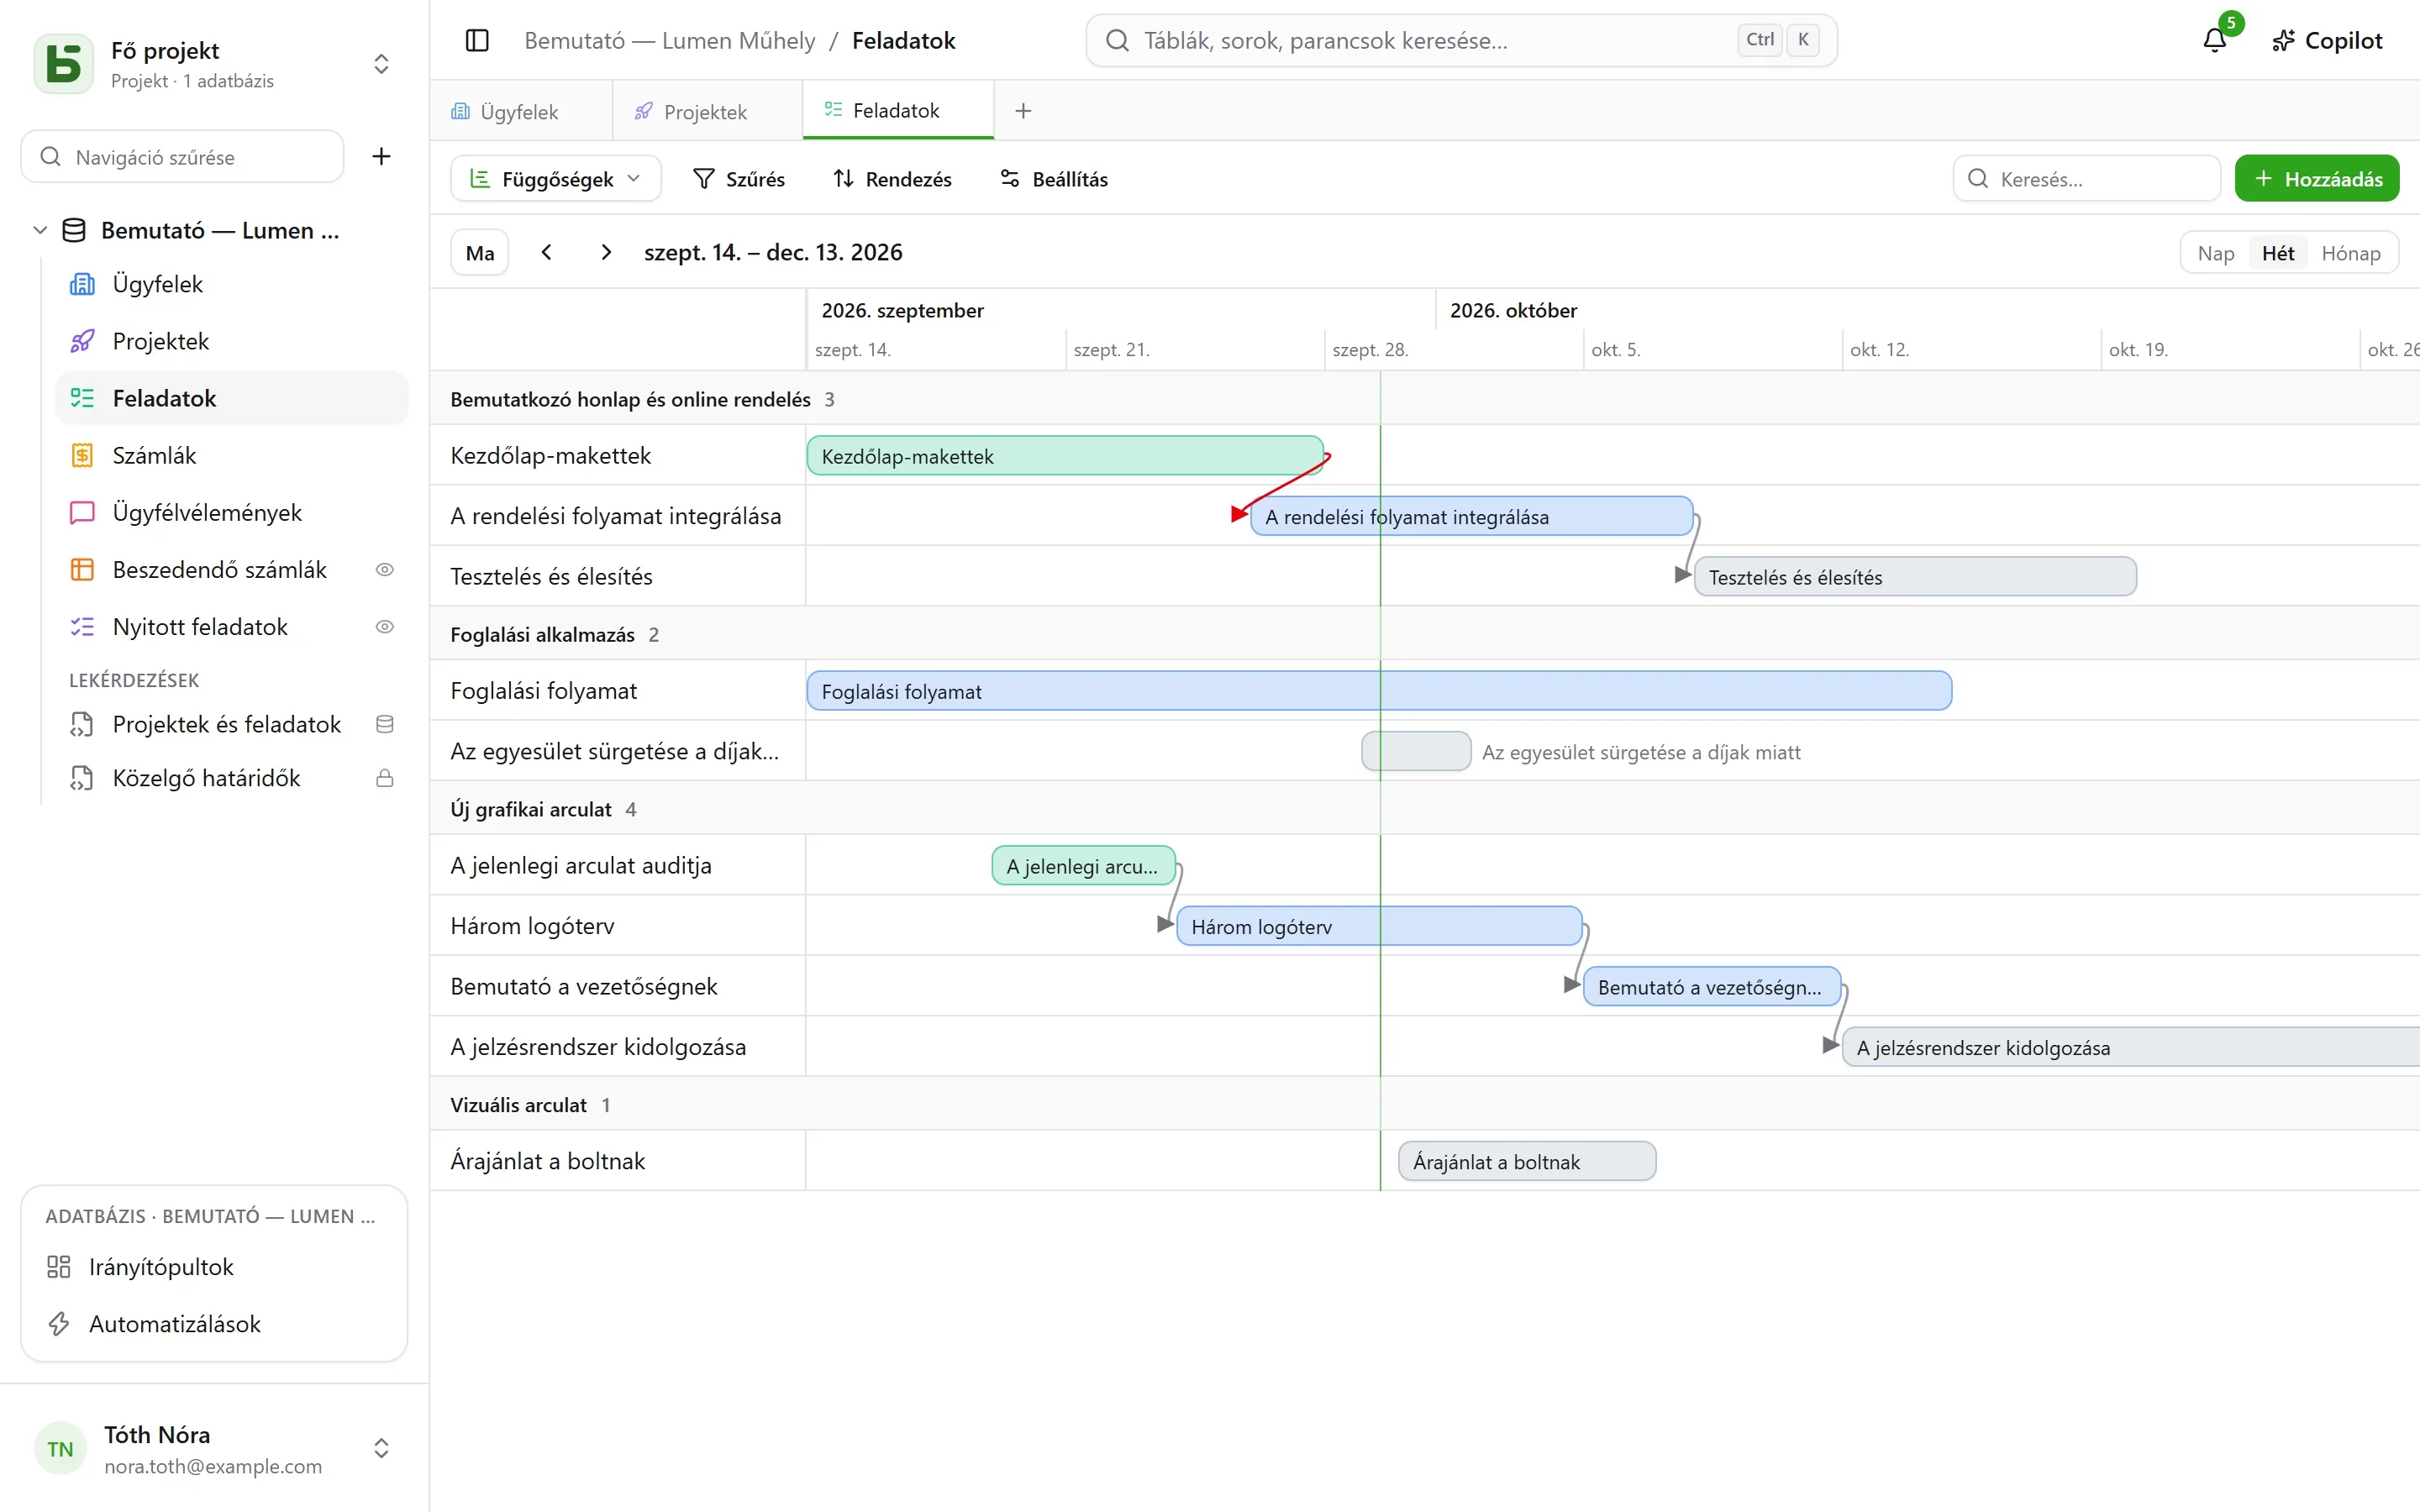
Task: Open the notifications bell
Action: coord(2214,40)
